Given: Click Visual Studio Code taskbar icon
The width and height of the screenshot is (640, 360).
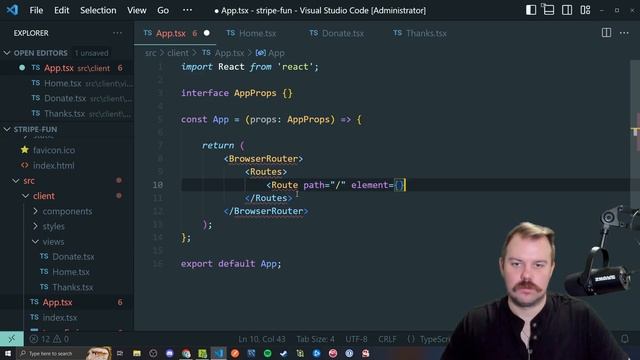Looking at the screenshot, I should pos(219,353).
